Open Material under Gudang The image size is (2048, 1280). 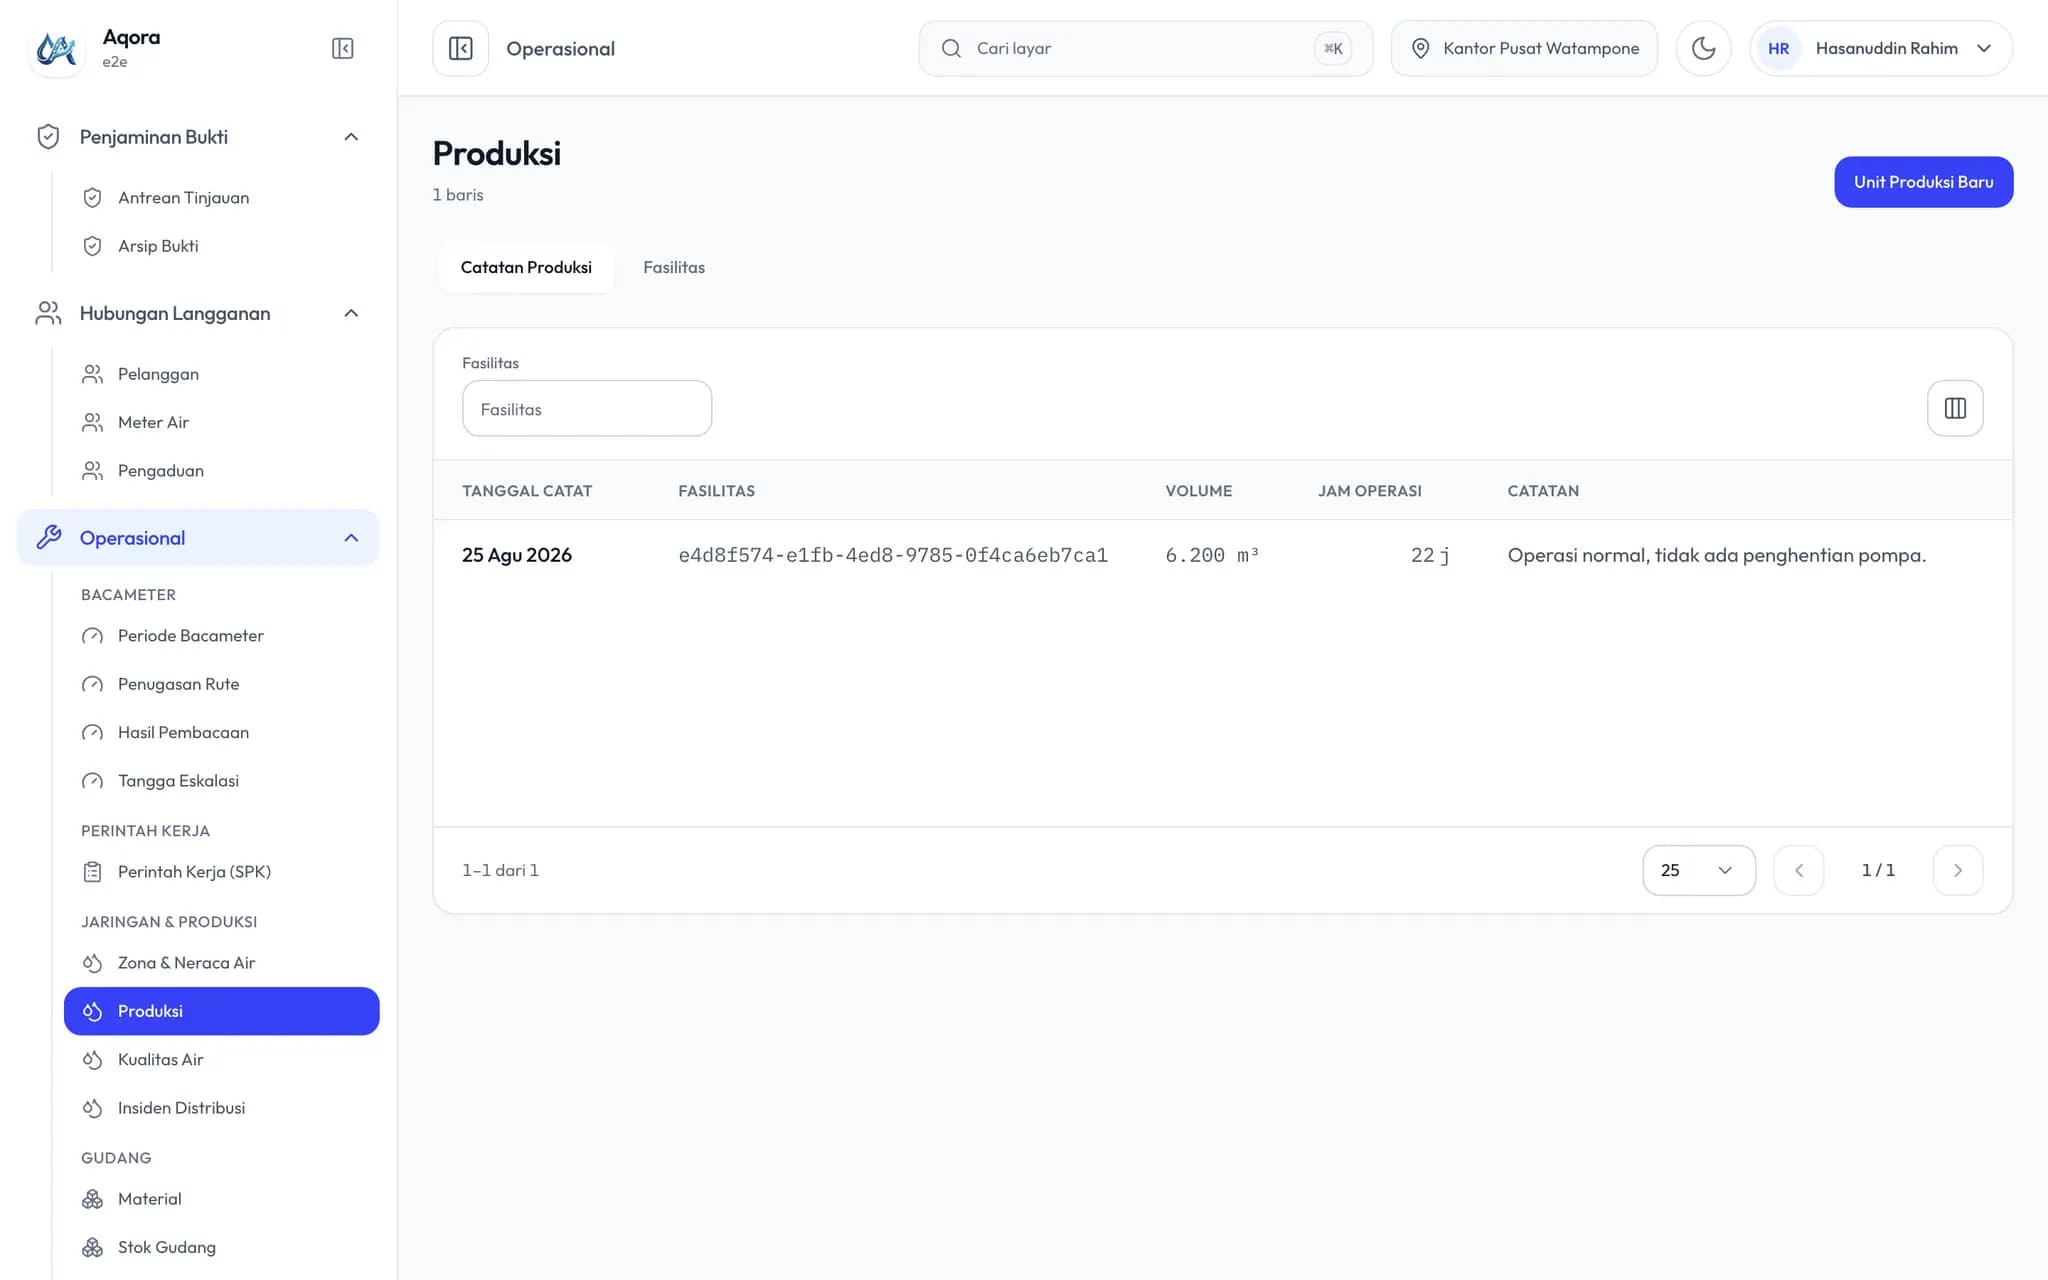(222, 1199)
